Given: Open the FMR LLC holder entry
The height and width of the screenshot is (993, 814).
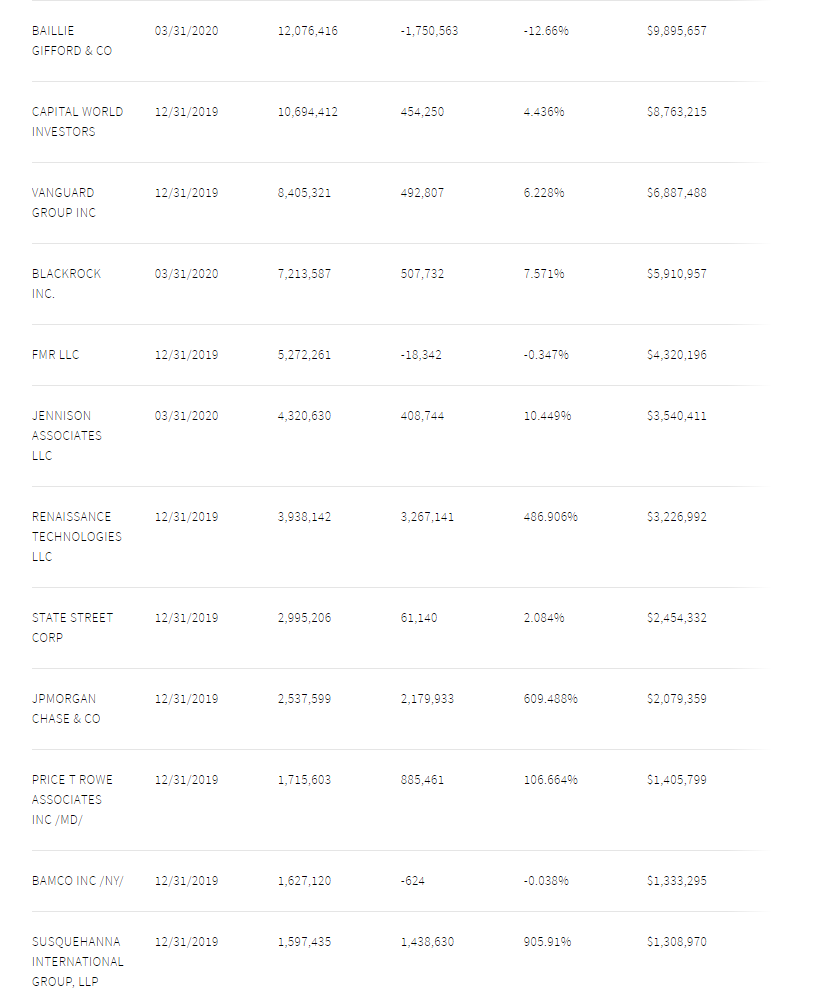Looking at the screenshot, I should tap(55, 355).
